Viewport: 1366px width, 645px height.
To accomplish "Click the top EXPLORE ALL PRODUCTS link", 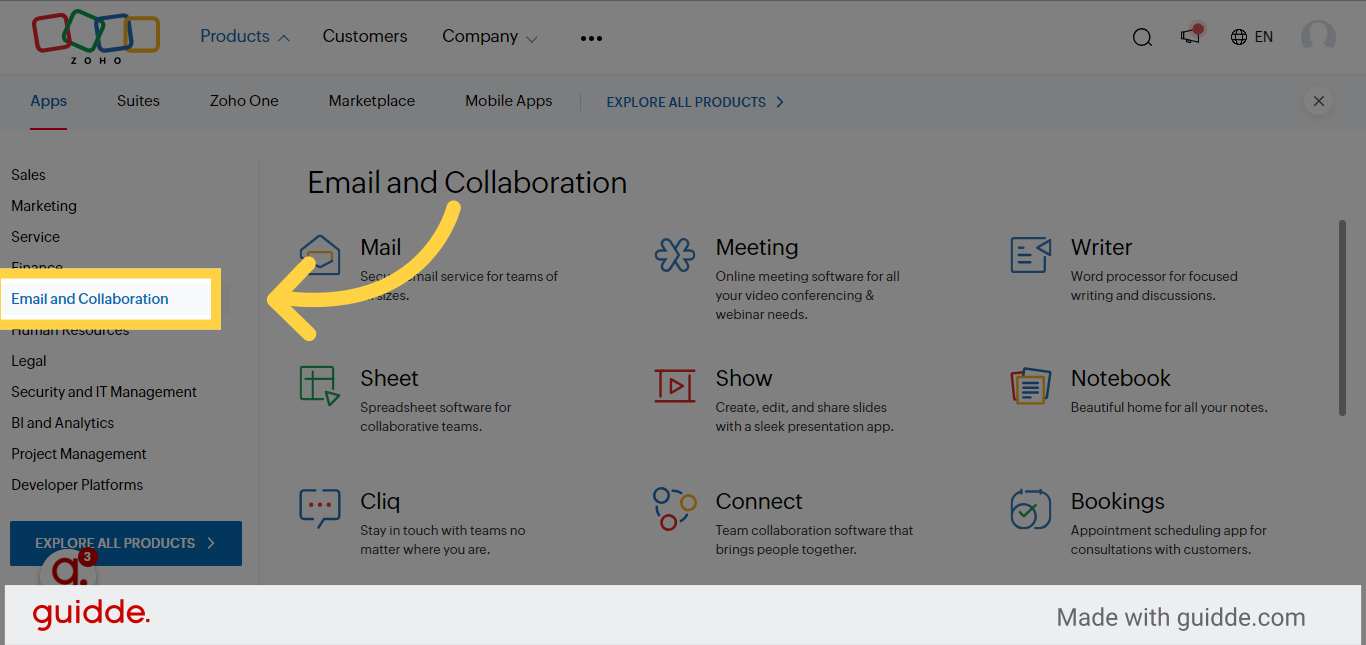I will pyautogui.click(x=695, y=102).
